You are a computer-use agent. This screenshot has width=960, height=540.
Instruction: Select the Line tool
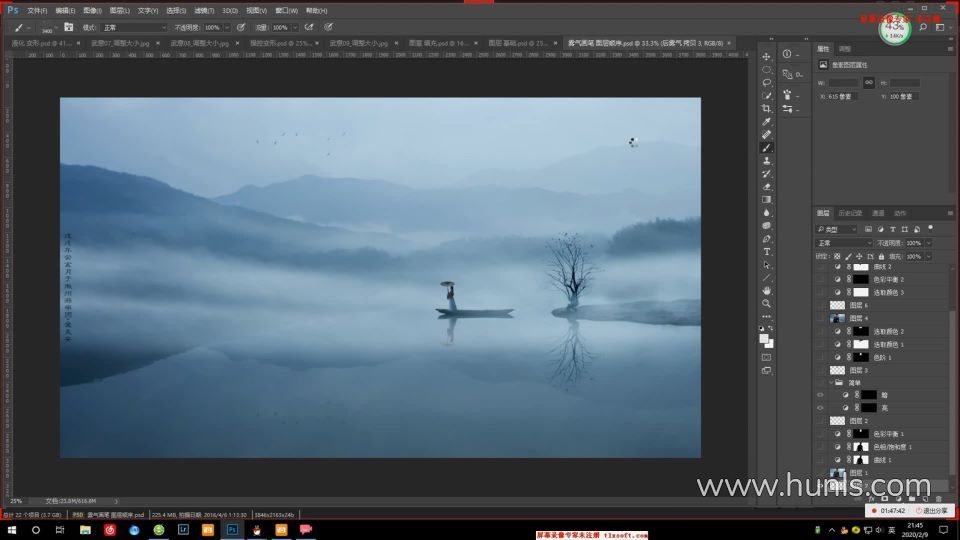[x=767, y=278]
